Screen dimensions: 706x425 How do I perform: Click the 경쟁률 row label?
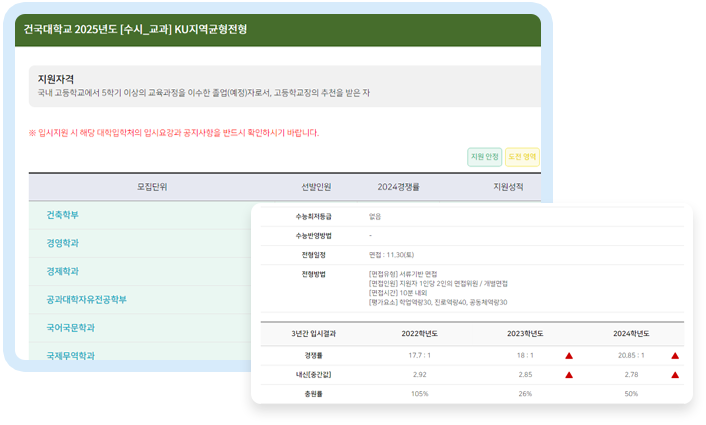tap(313, 355)
